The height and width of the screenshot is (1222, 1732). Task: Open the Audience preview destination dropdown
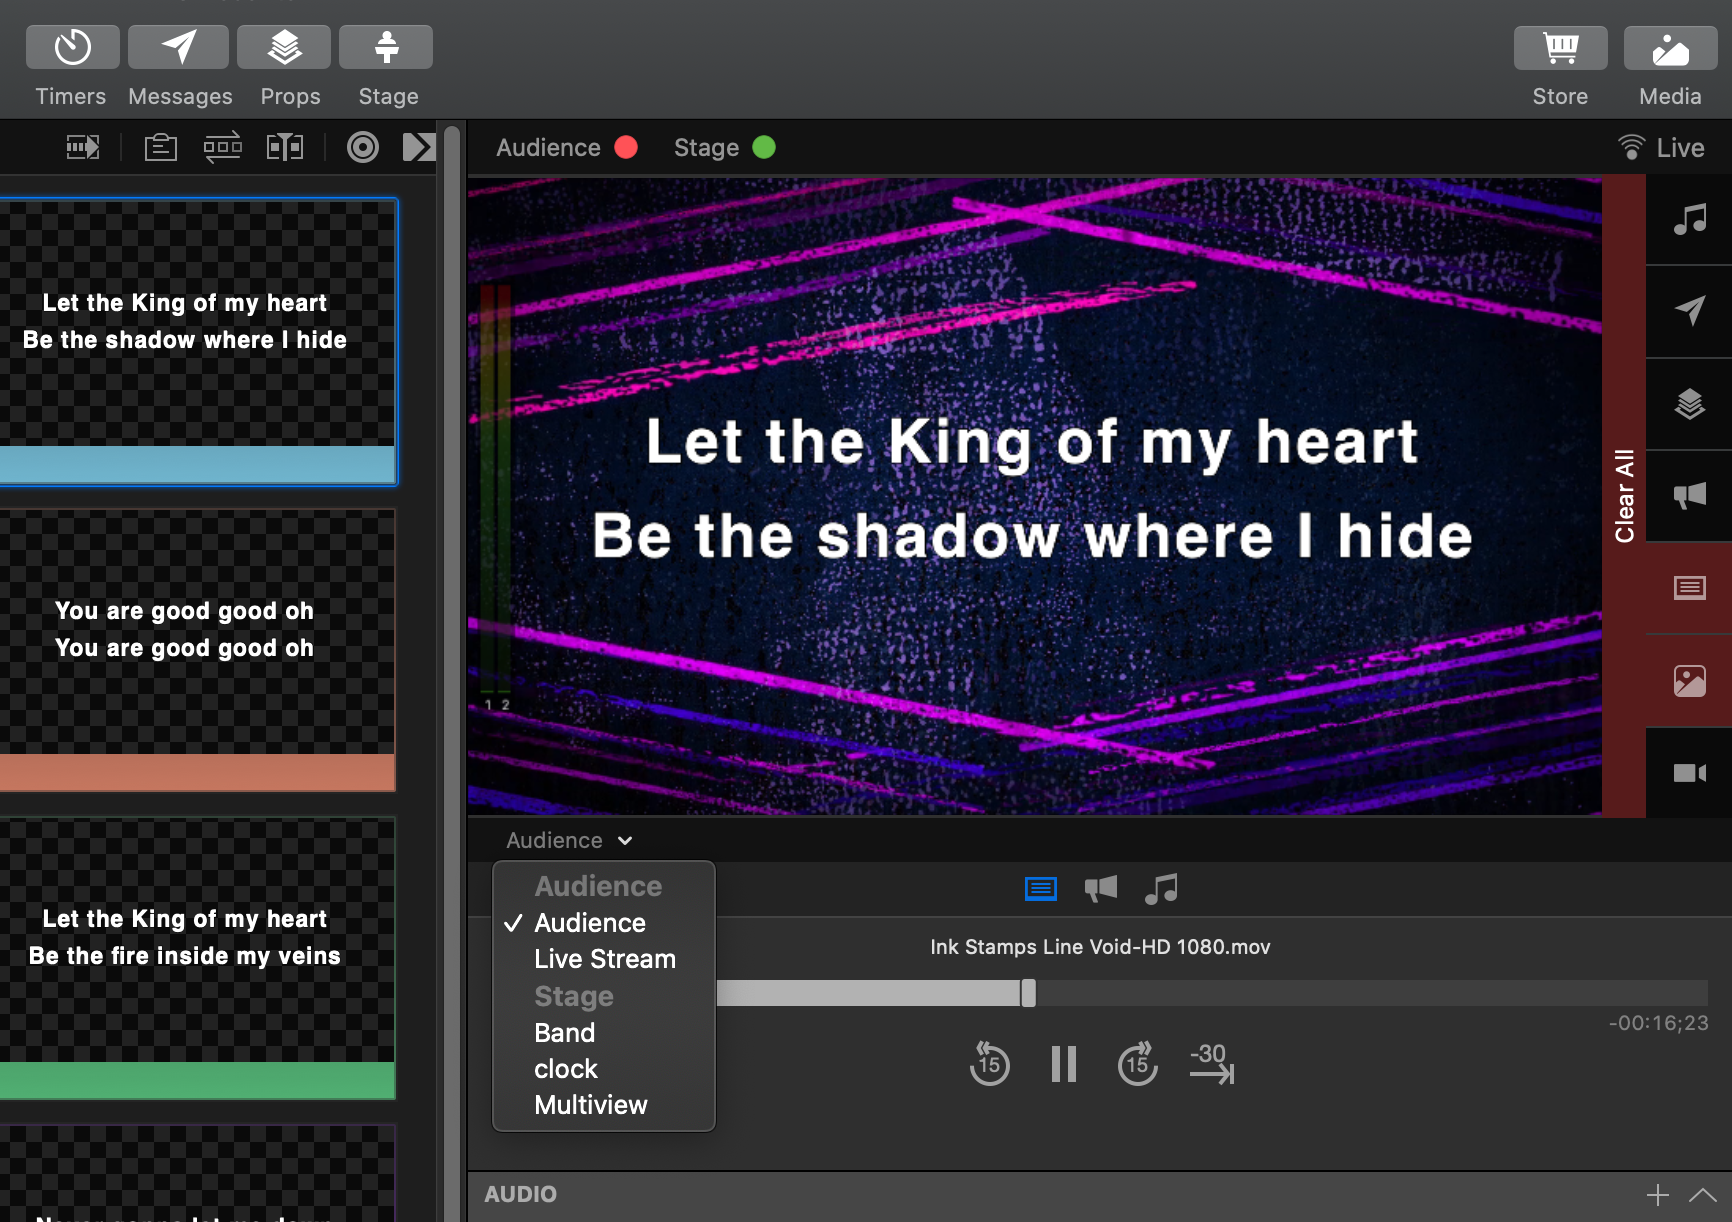pos(567,840)
